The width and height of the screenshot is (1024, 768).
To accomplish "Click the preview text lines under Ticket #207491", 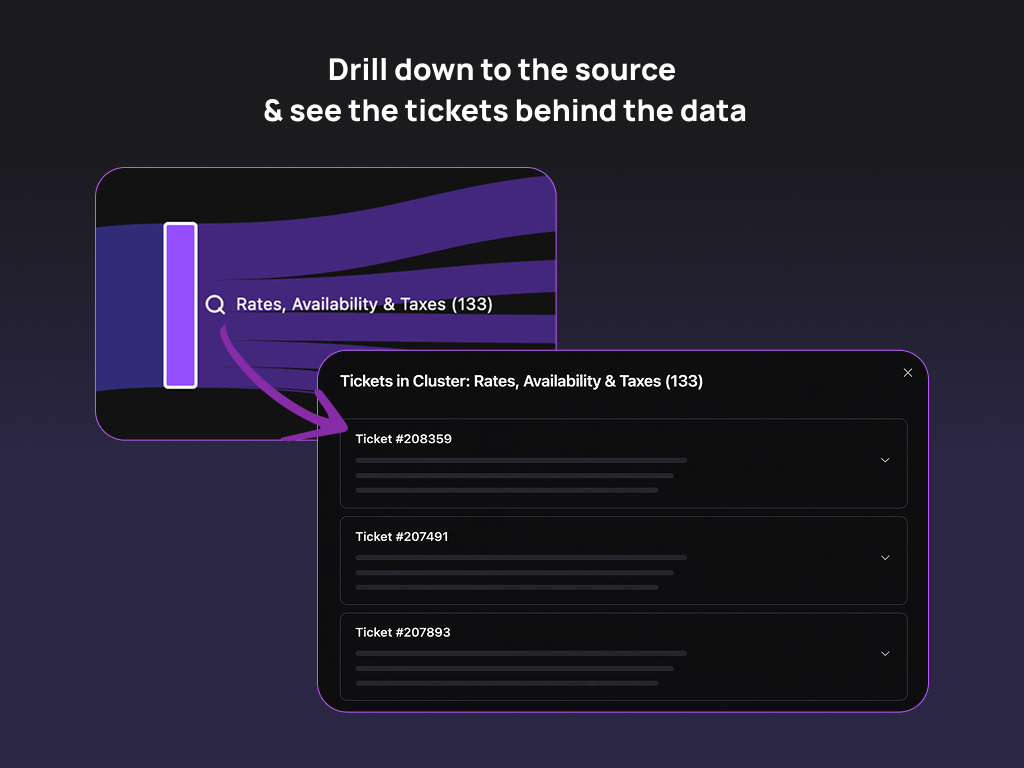I will (520, 572).
